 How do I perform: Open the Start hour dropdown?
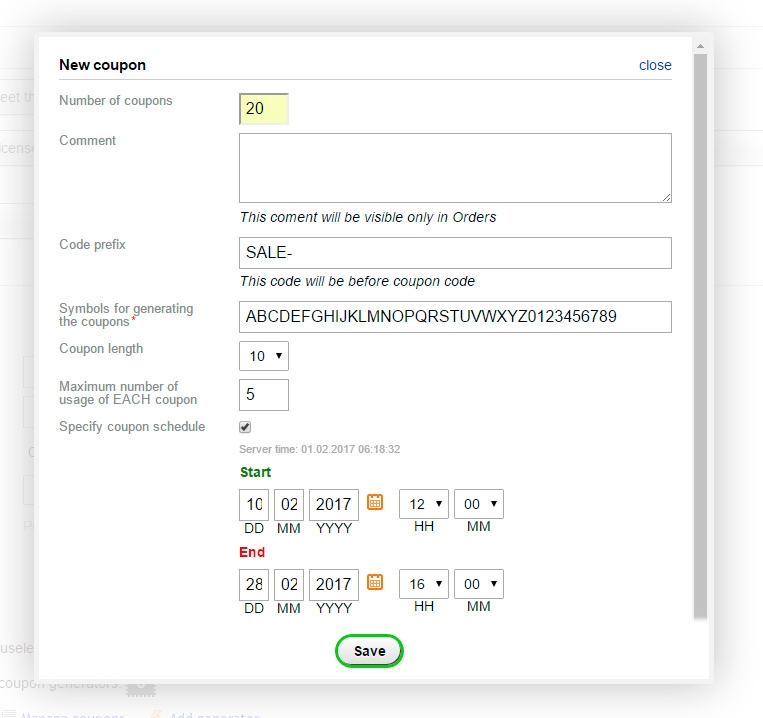coord(423,504)
